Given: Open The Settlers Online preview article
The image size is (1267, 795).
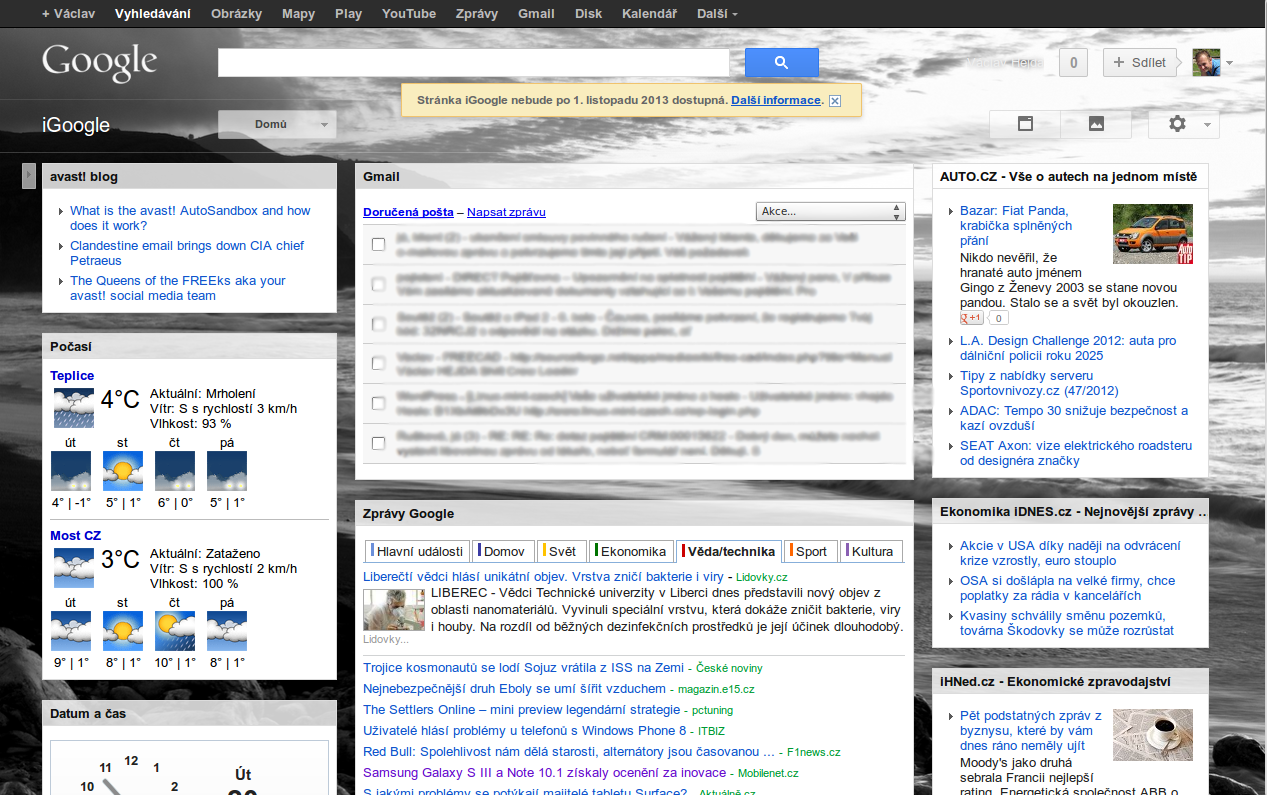Looking at the screenshot, I should pyautogui.click(x=521, y=709).
